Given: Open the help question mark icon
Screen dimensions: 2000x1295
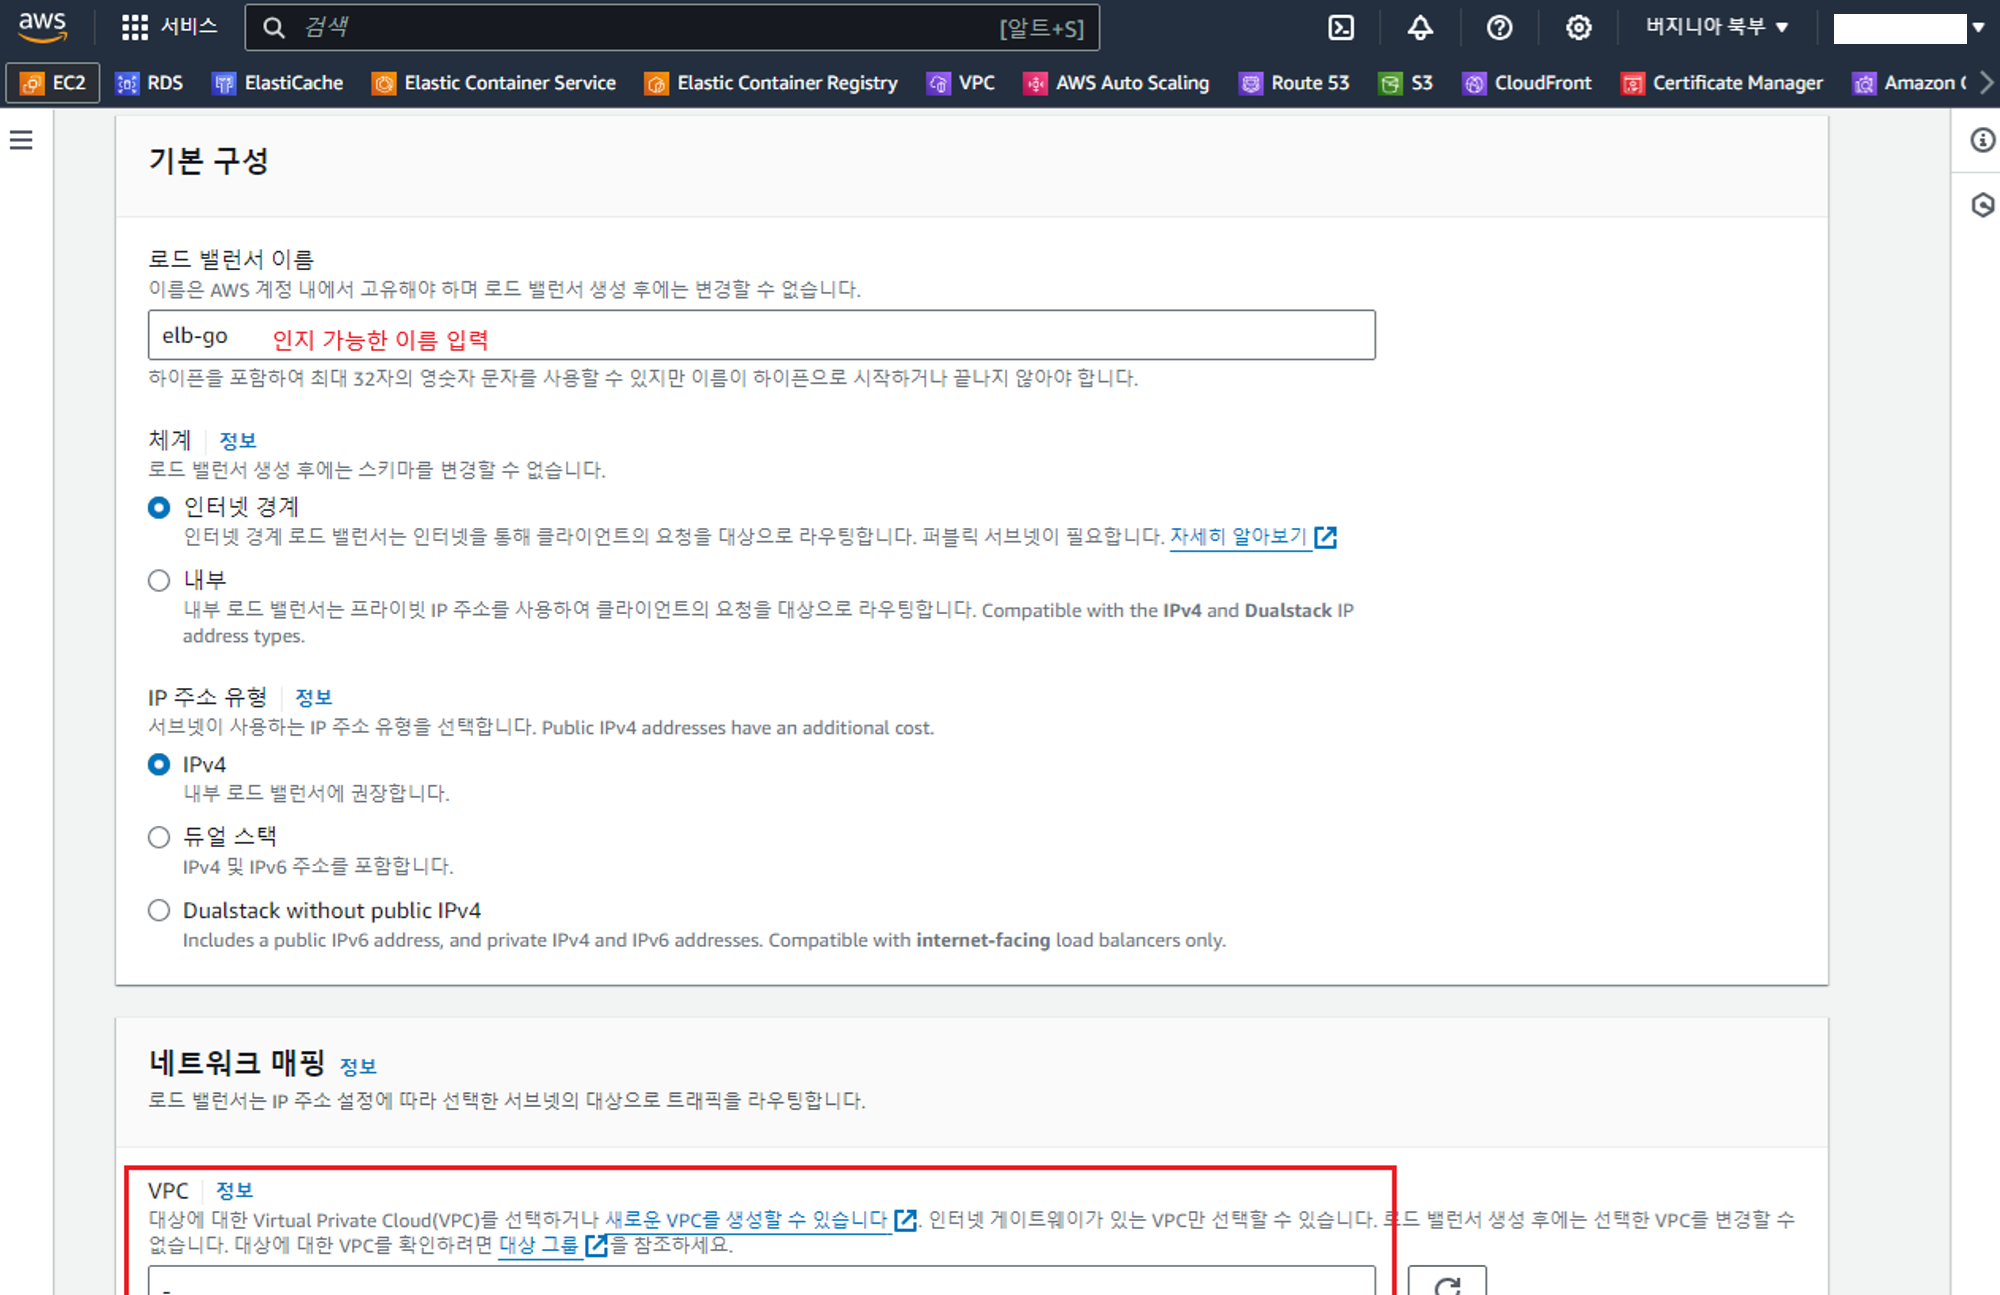Looking at the screenshot, I should click(x=1498, y=28).
